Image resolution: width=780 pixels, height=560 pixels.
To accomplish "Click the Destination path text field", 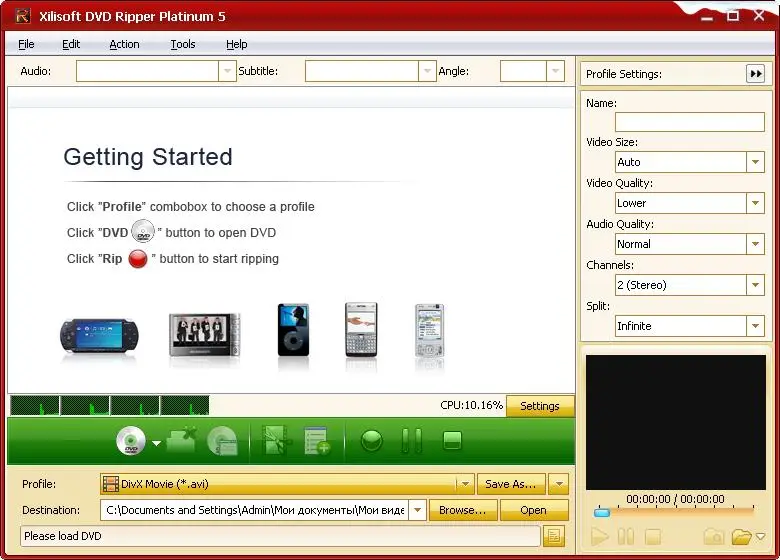I will pyautogui.click(x=255, y=510).
